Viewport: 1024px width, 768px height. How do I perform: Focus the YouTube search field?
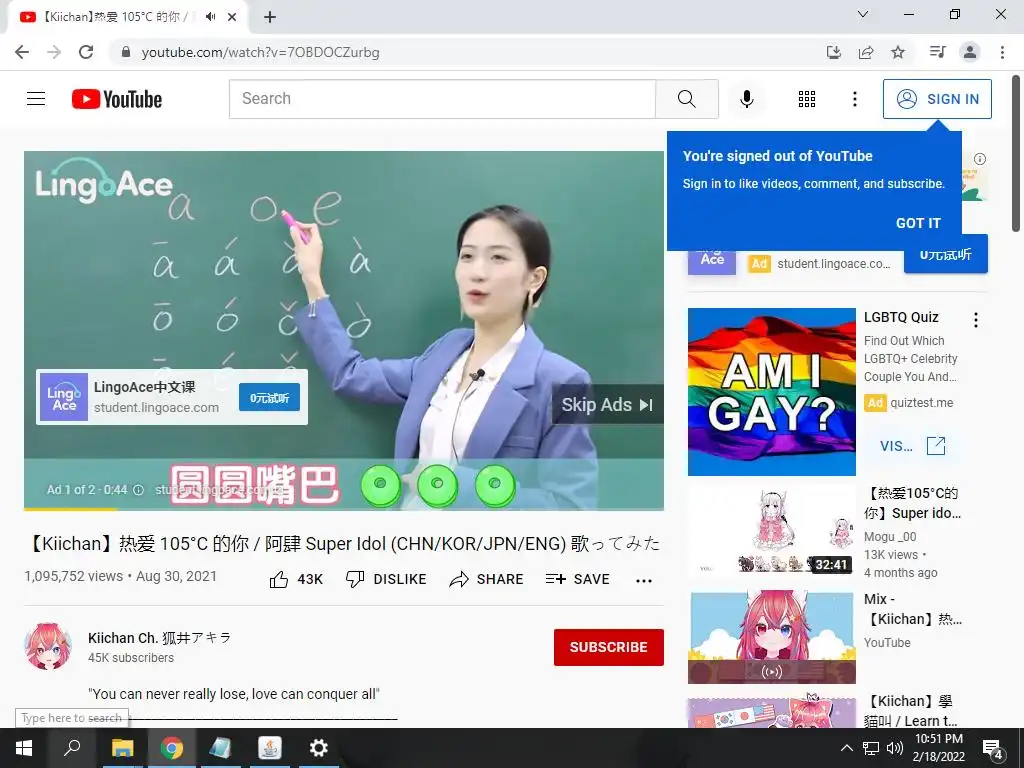click(x=442, y=99)
